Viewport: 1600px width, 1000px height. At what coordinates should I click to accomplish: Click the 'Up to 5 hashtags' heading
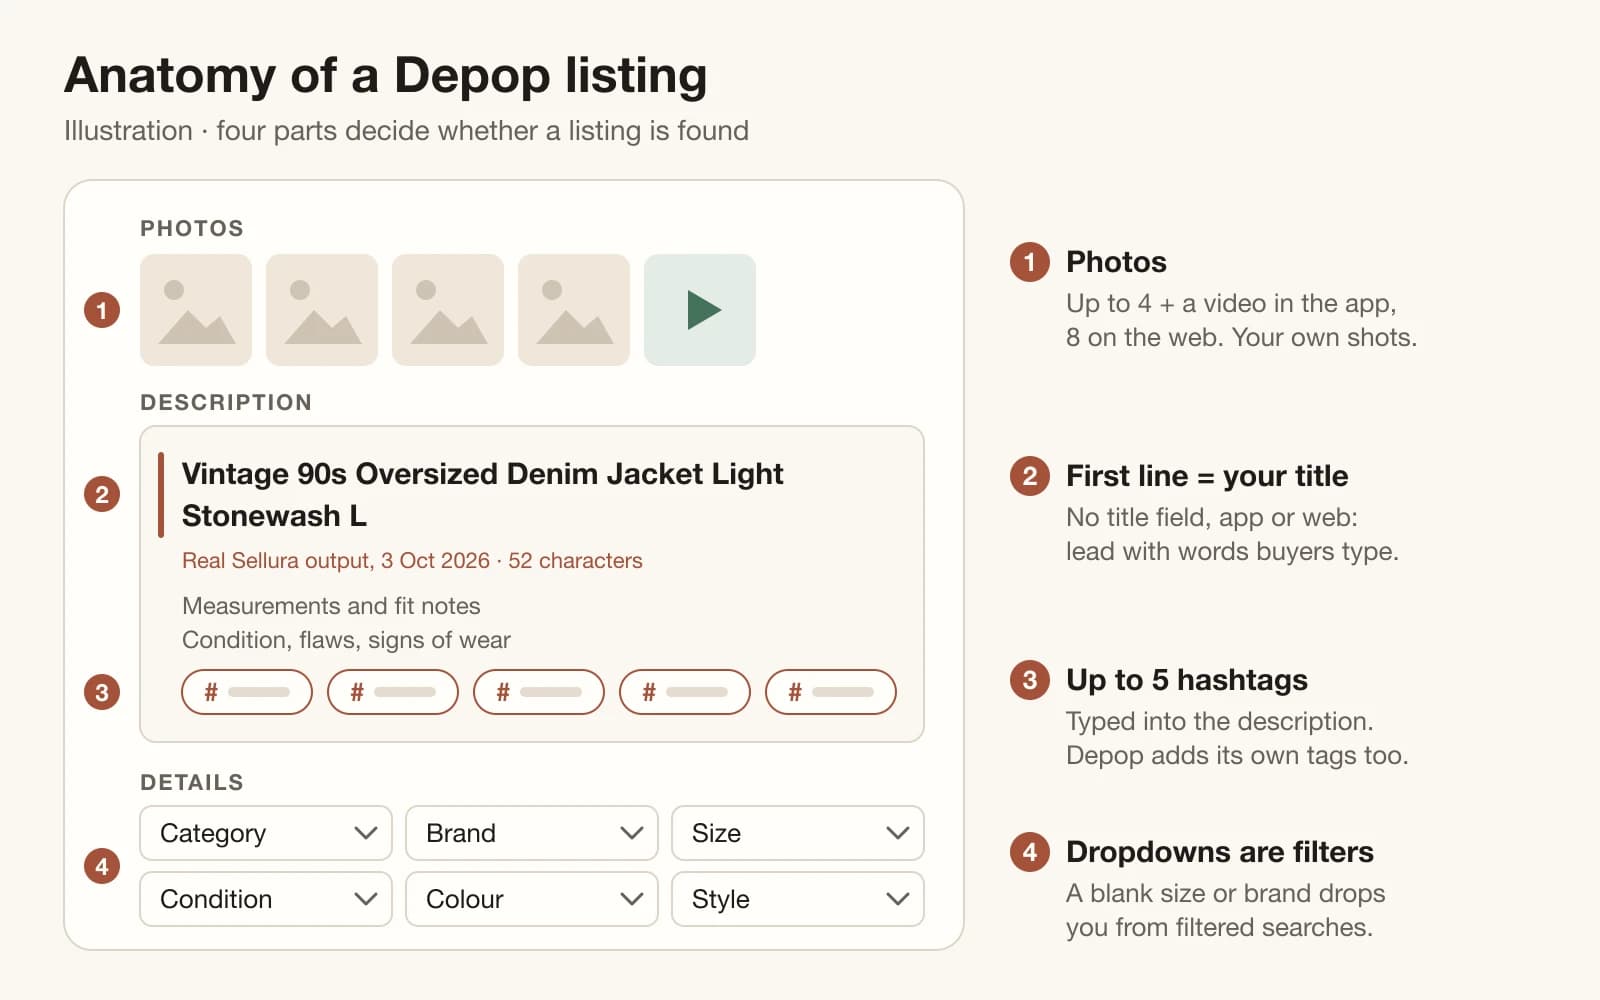pyautogui.click(x=1187, y=680)
